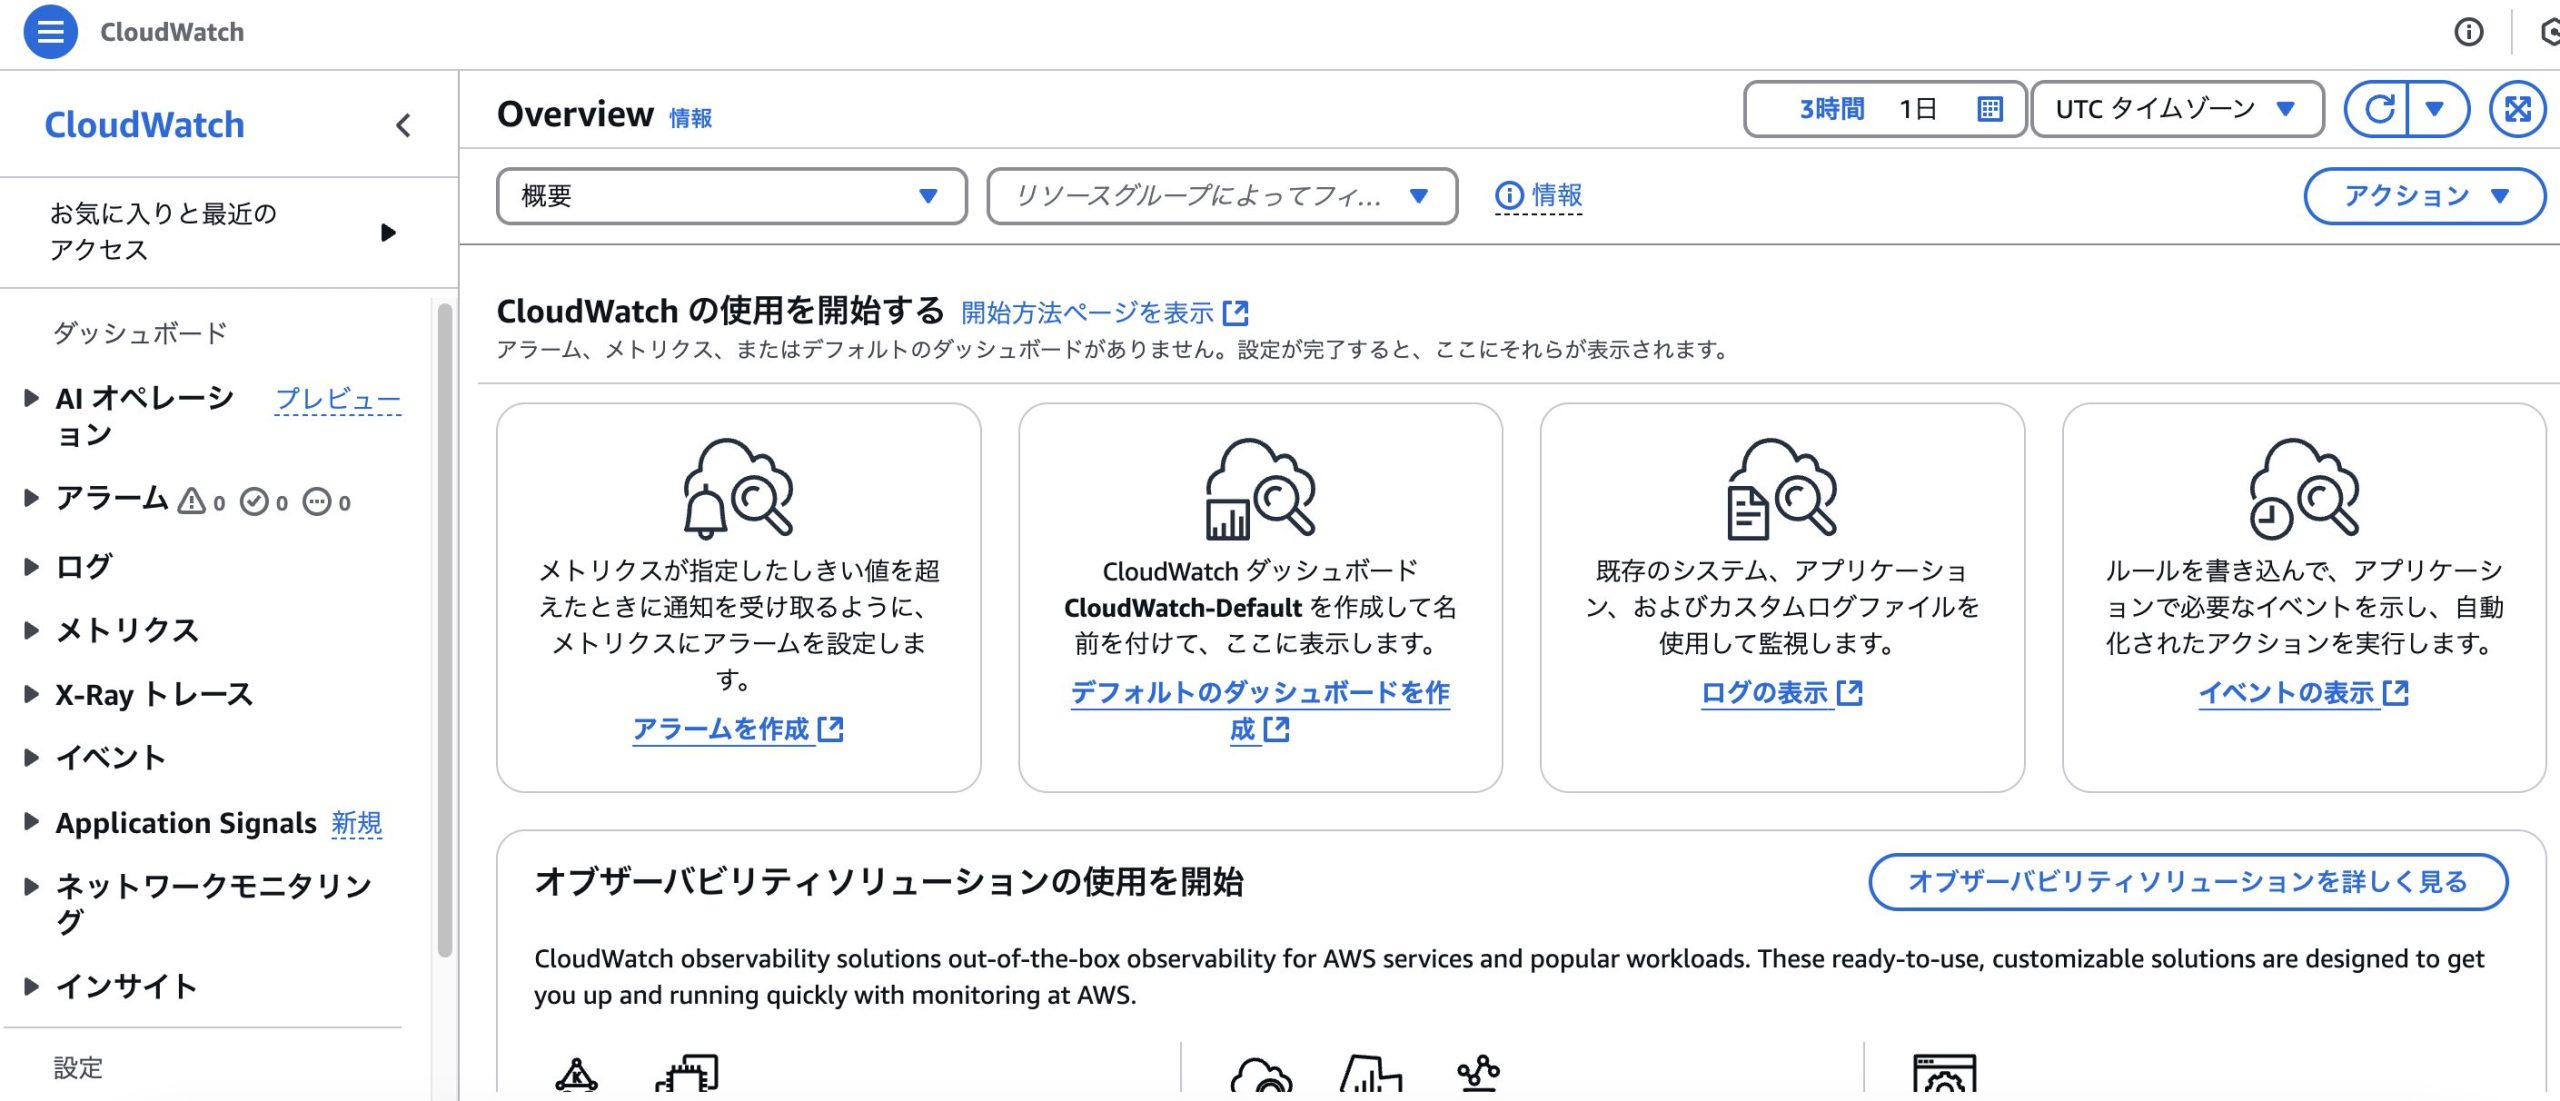Click the OK checkmark alarm count
Screen dimensions: 2560x1101
(x=264, y=501)
